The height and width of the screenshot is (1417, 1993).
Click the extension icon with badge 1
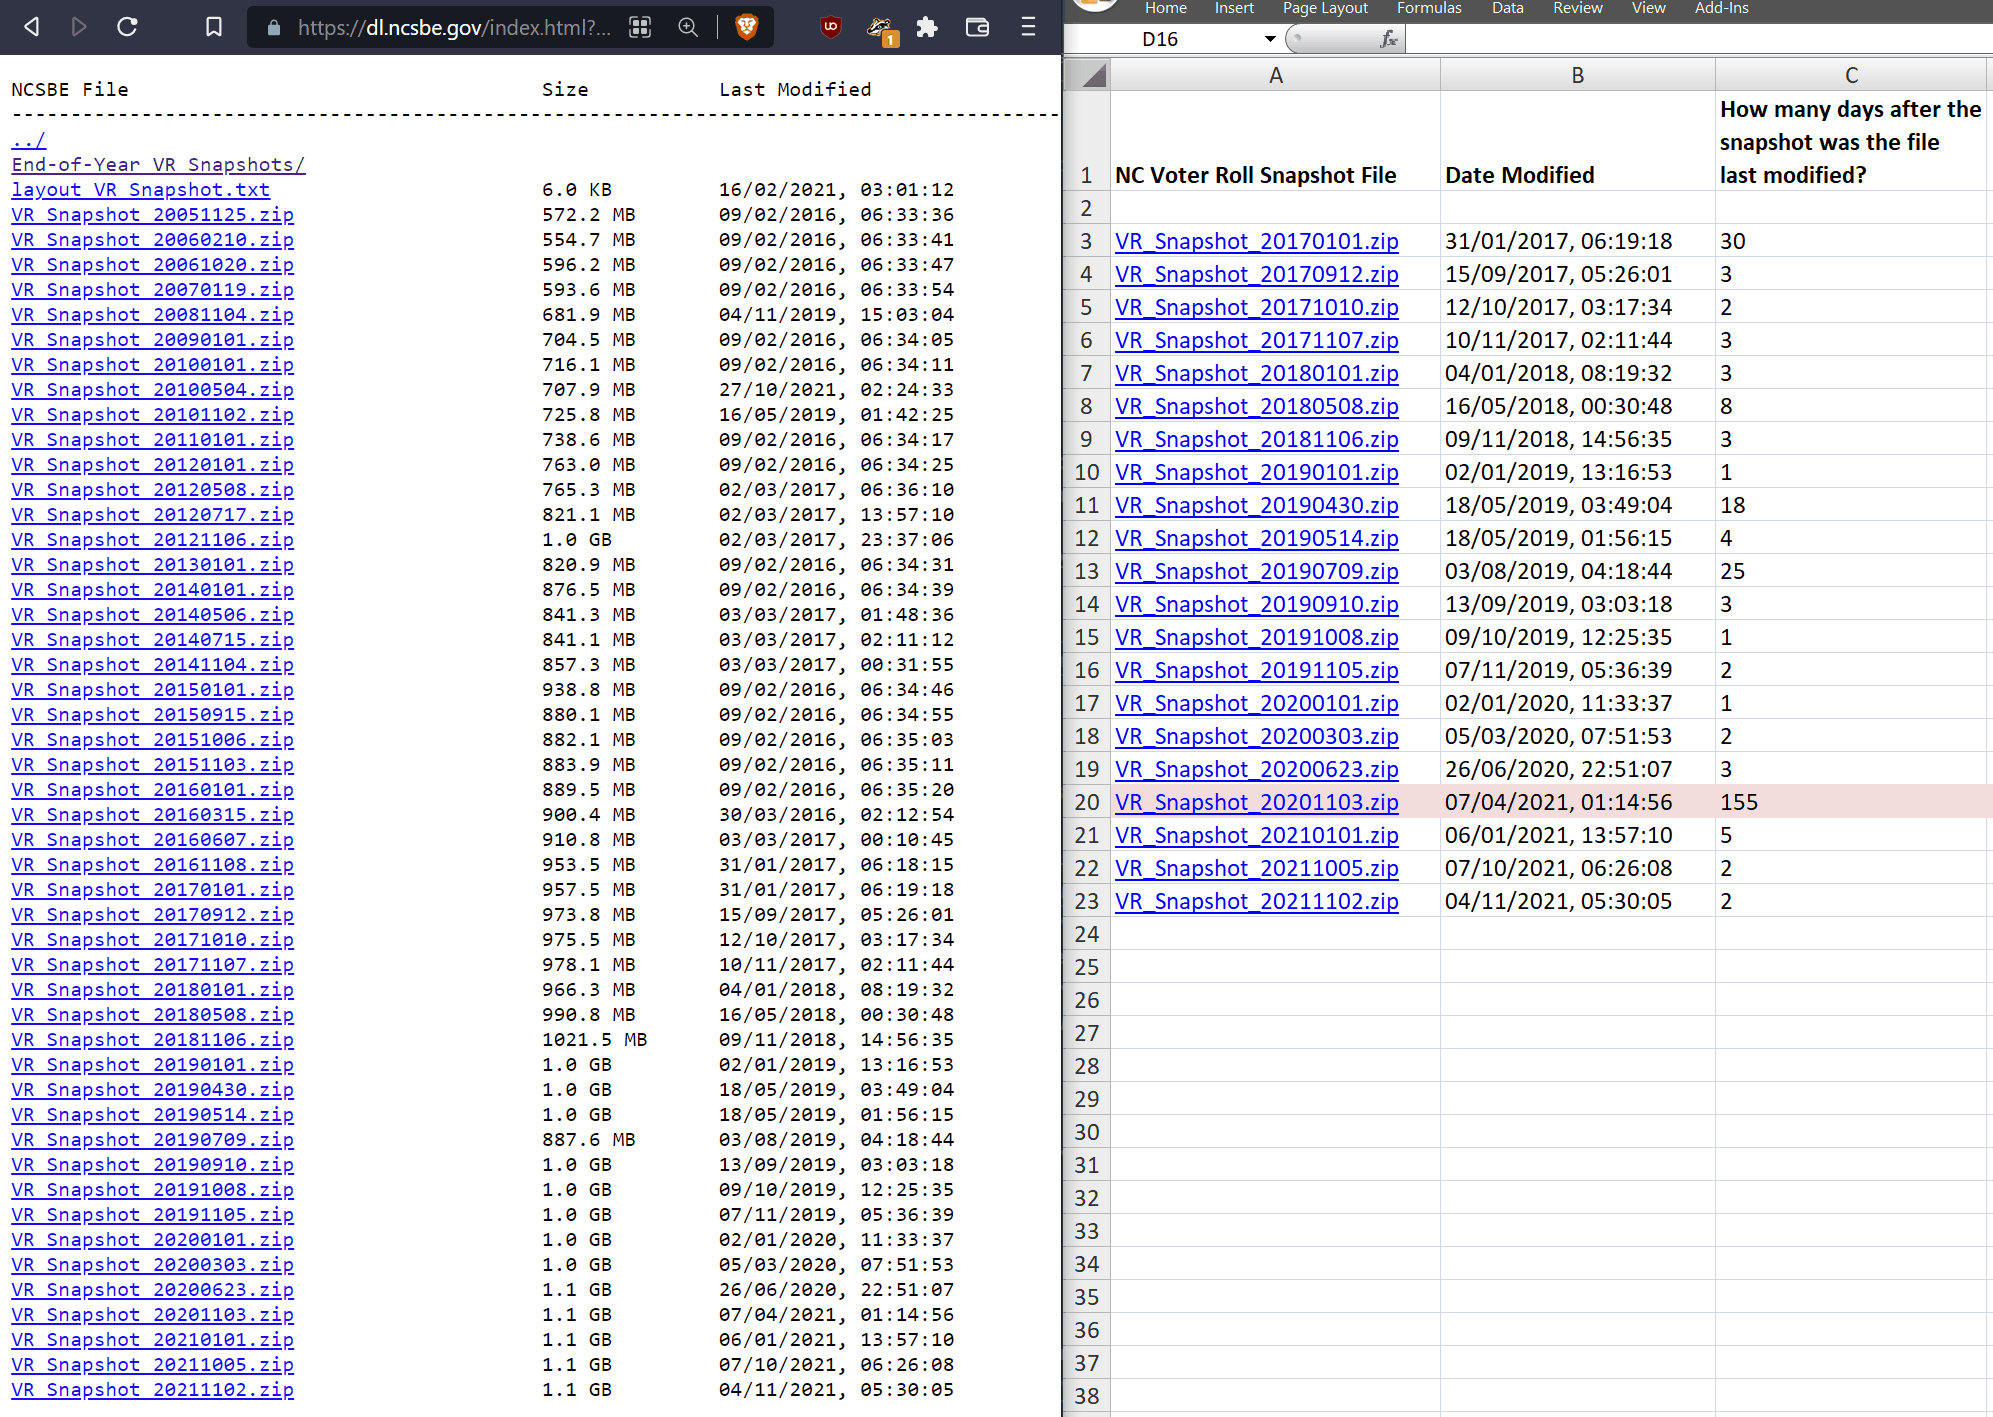881,29
